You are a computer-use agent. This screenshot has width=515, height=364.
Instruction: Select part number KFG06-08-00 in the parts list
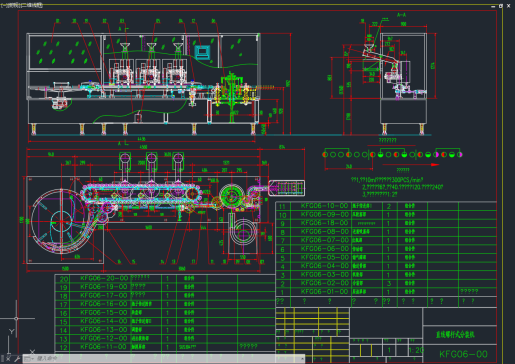(x=324, y=231)
